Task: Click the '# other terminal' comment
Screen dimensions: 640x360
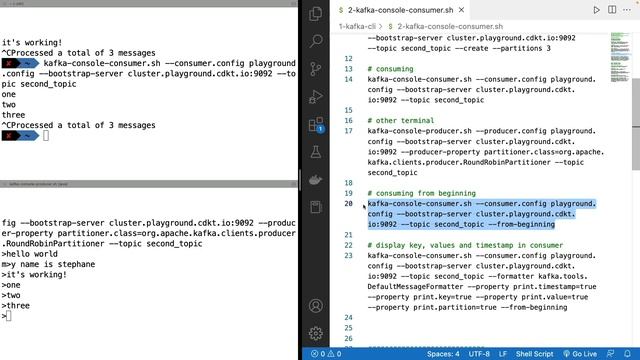Action: (401, 120)
